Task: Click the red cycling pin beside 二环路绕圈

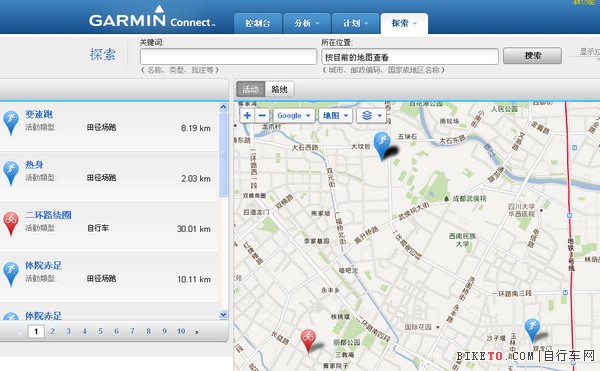Action: (11, 223)
